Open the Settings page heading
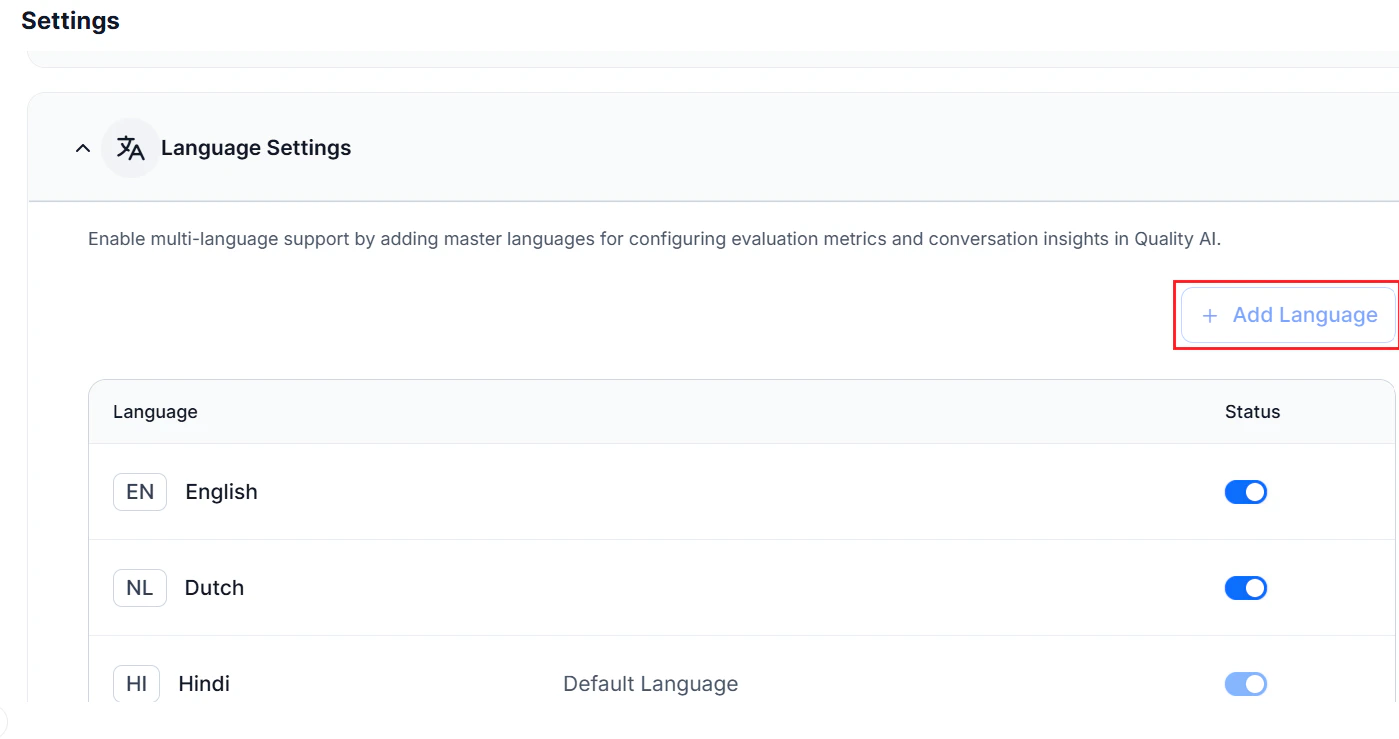 [70, 20]
